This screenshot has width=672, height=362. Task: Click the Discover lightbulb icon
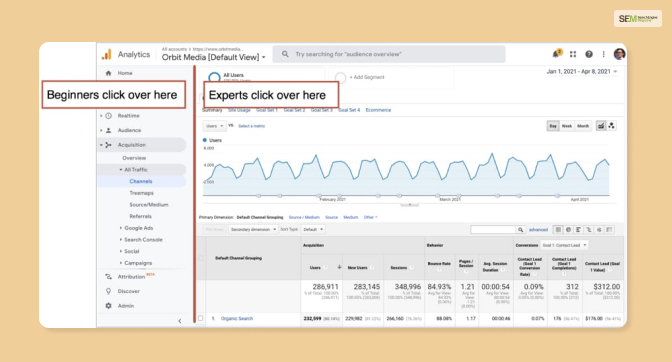click(x=108, y=291)
